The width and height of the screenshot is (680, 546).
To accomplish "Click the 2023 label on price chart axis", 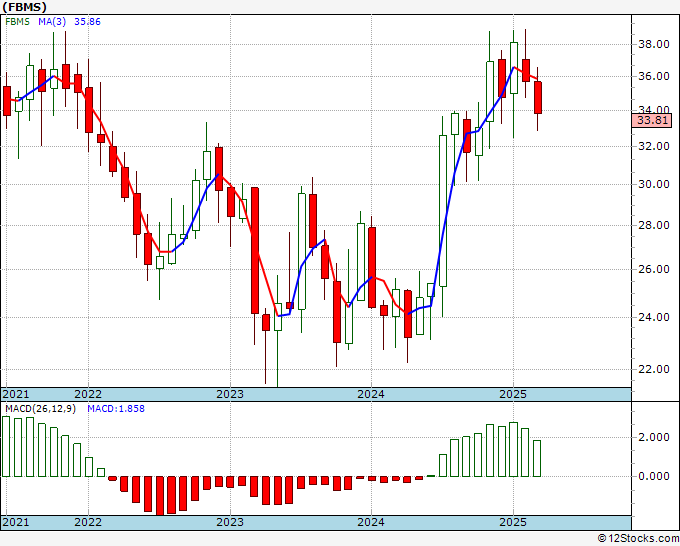I will tap(230, 394).
